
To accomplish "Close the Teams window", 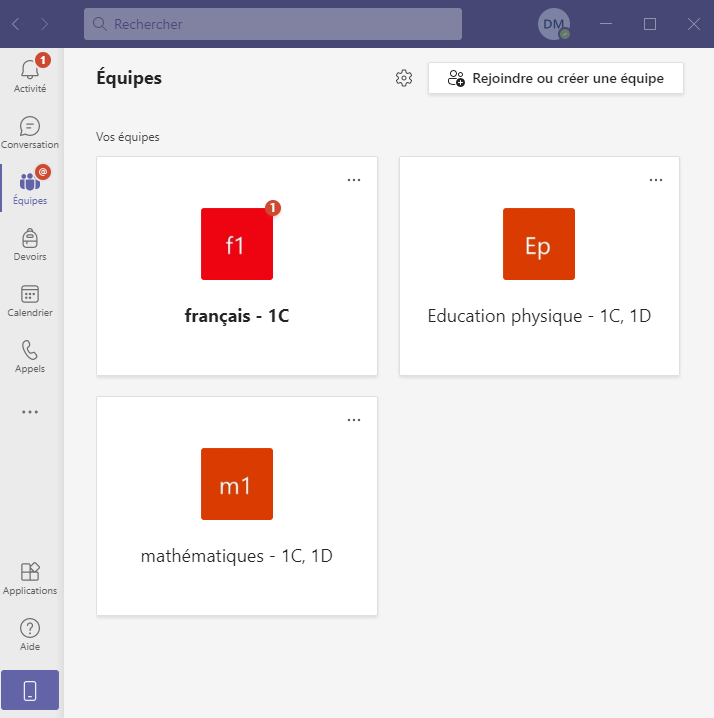I will point(694,24).
